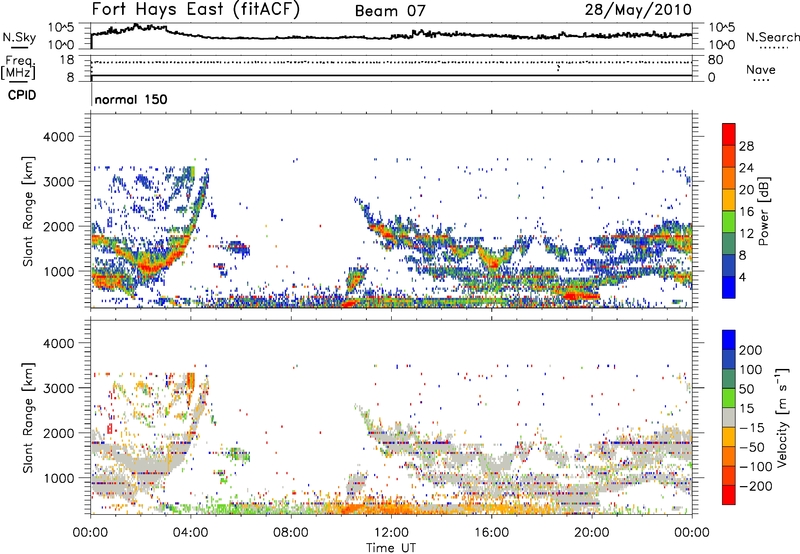Select the 'Beam 07' label
Image resolution: width=800 pixels, height=554 pixels.
coord(390,11)
